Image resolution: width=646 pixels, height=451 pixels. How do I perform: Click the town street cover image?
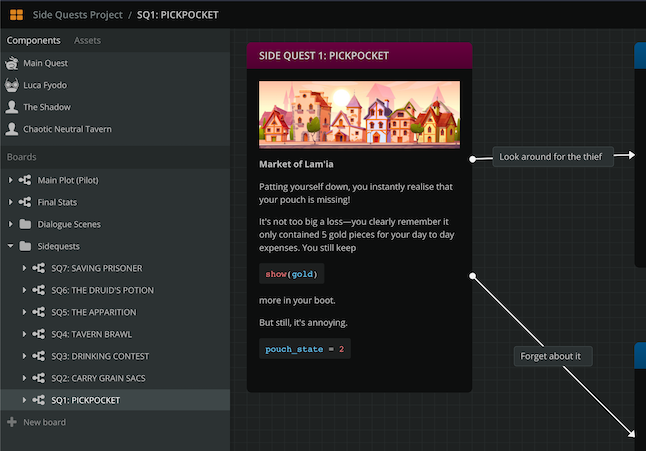[359, 115]
